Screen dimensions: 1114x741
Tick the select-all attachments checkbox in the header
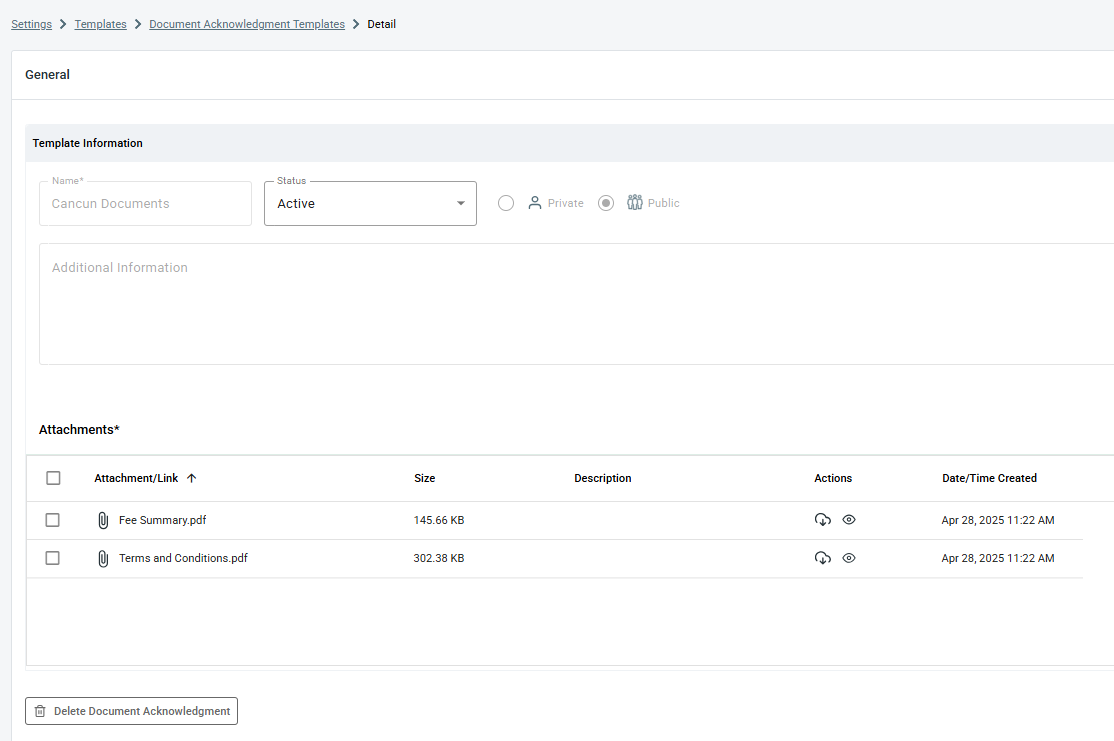coord(53,478)
